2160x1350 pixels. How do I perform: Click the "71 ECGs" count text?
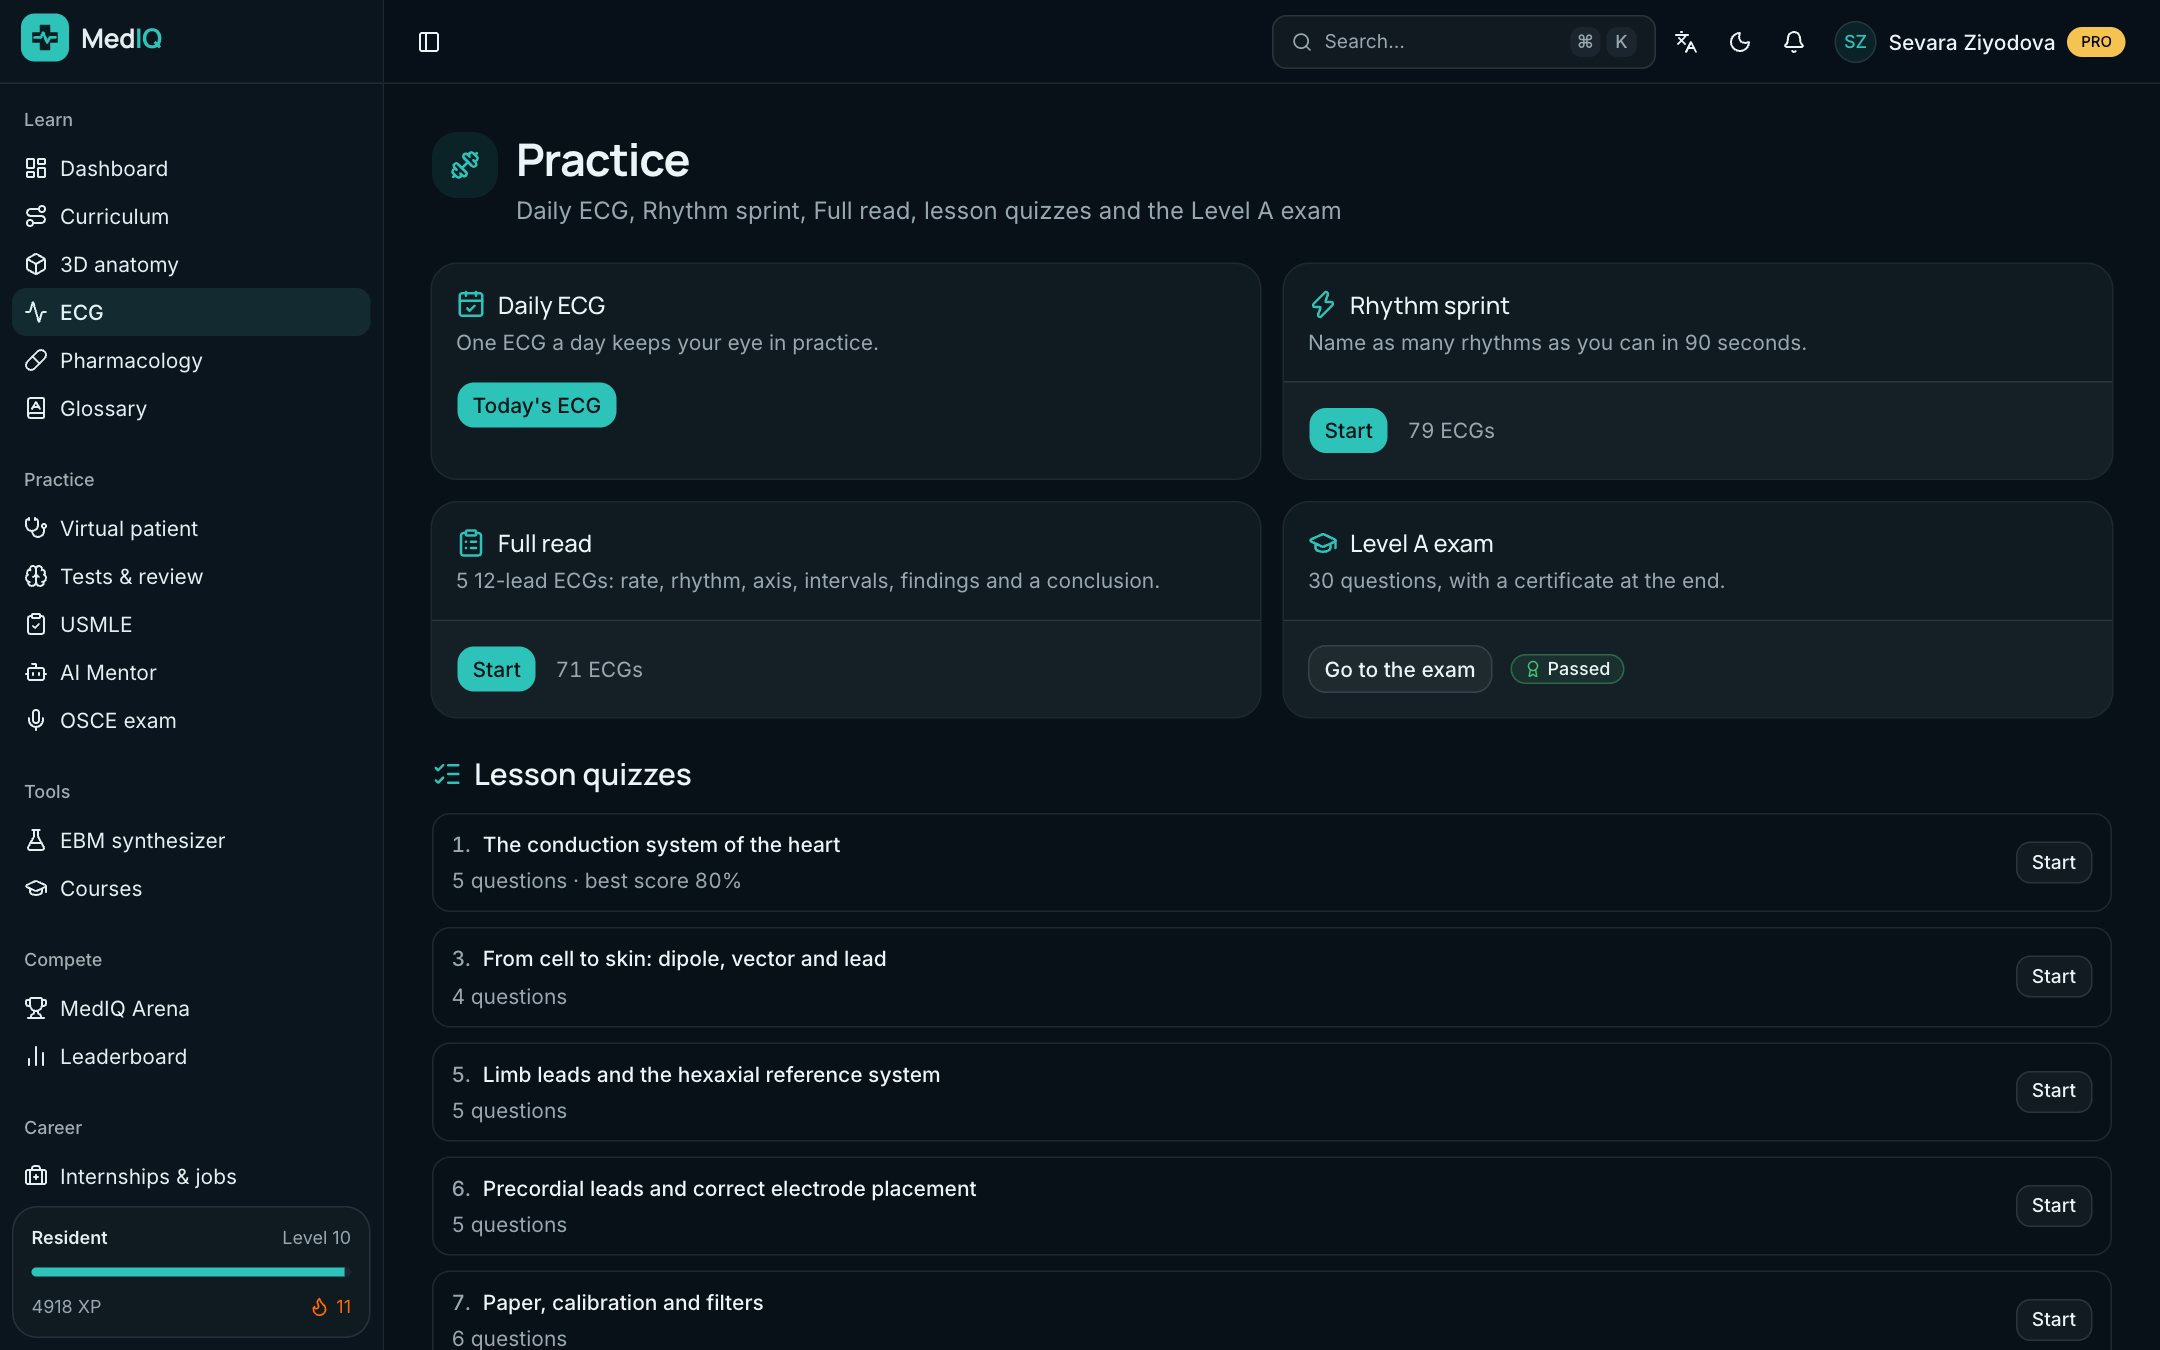click(599, 669)
